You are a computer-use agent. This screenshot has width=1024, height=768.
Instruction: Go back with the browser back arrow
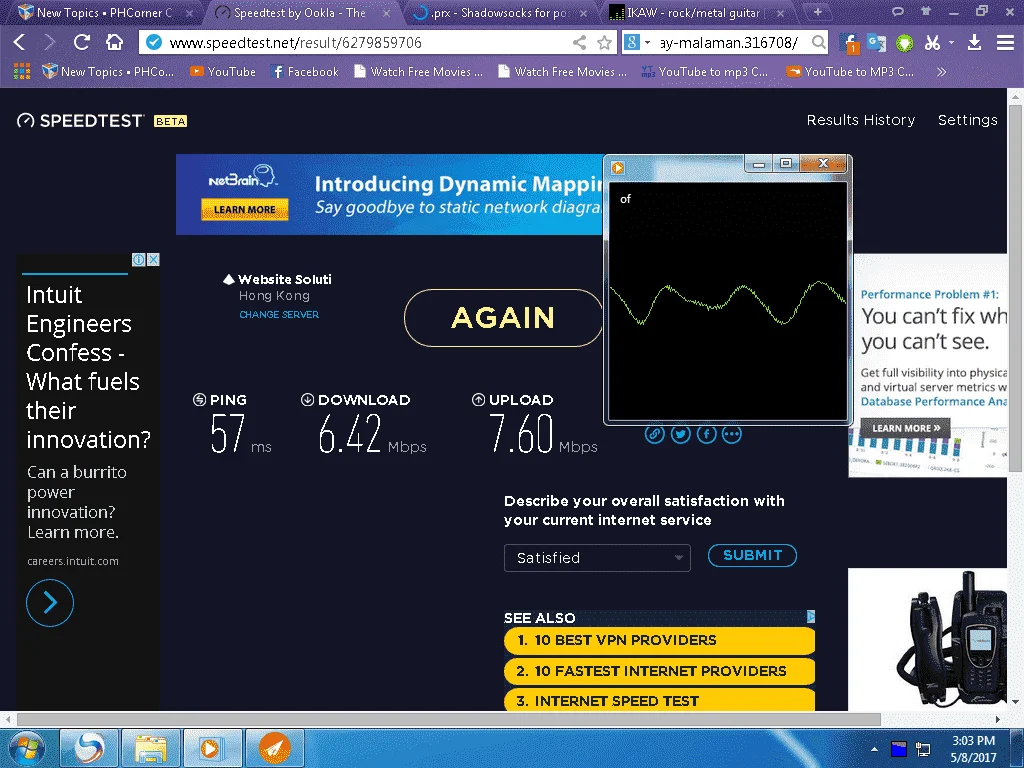(20, 42)
